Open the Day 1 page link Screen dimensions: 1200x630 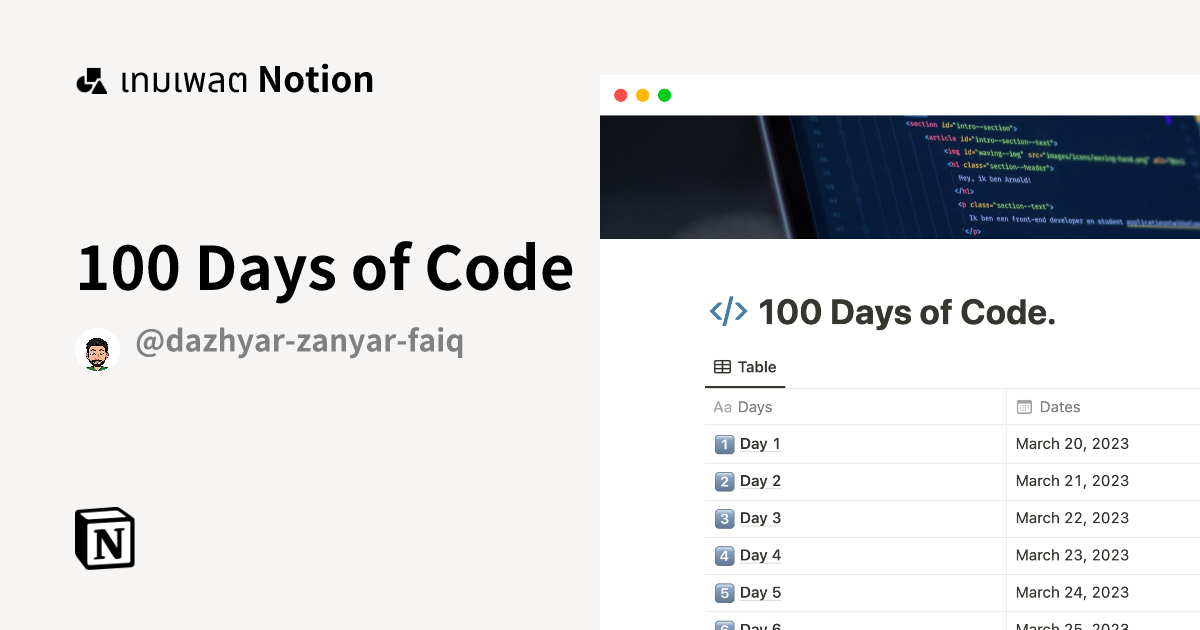tap(760, 444)
